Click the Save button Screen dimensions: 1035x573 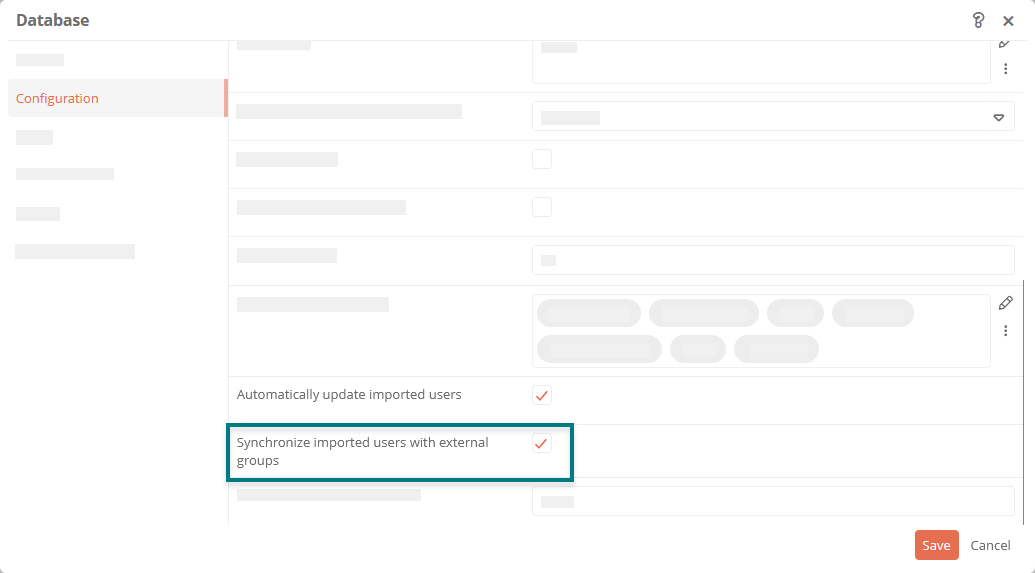(x=937, y=545)
